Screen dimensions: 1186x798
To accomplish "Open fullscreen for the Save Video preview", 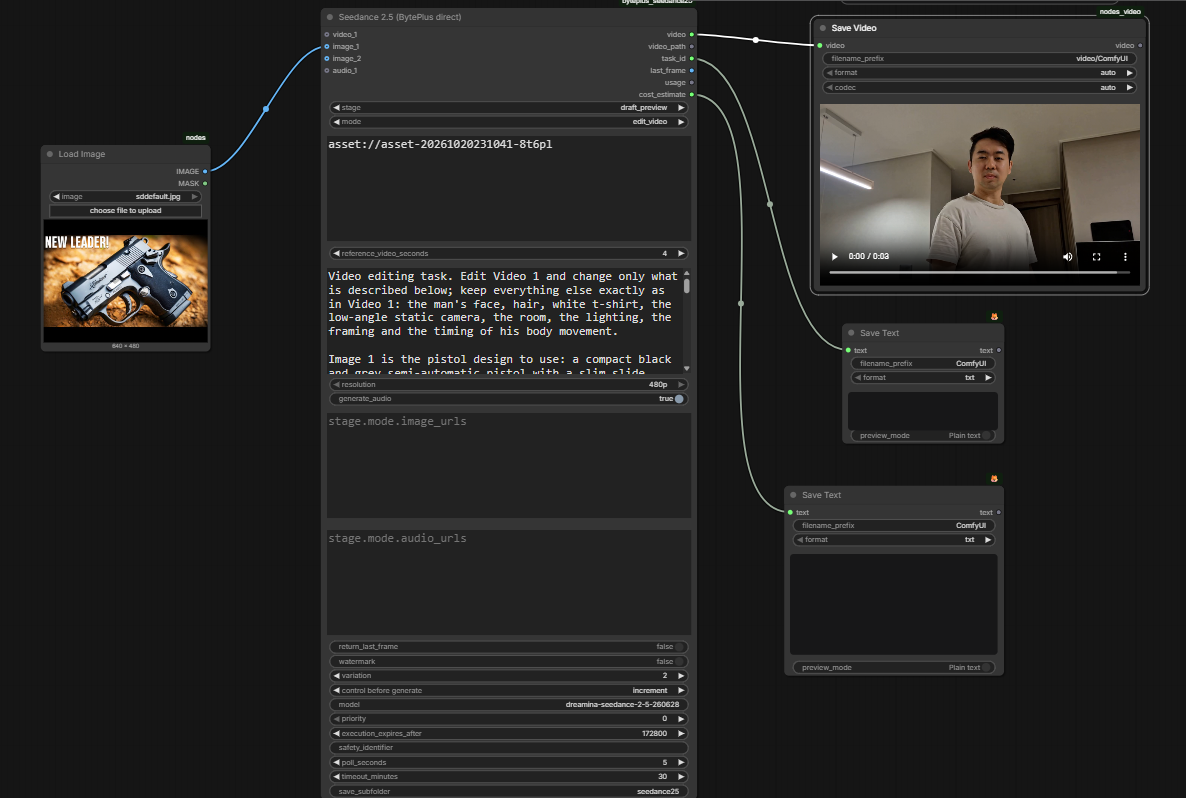I will pos(1096,256).
